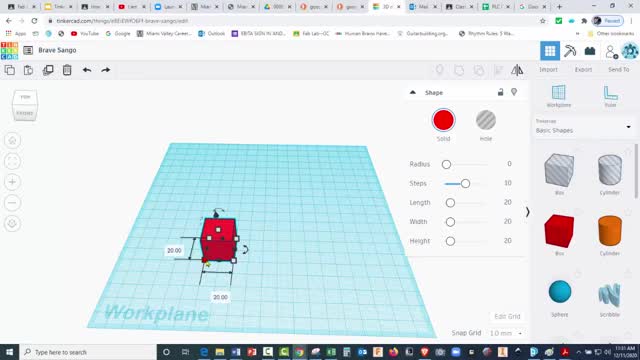Screen dimensions: 640x360
Task: Click the Send To button
Action: coord(618,70)
